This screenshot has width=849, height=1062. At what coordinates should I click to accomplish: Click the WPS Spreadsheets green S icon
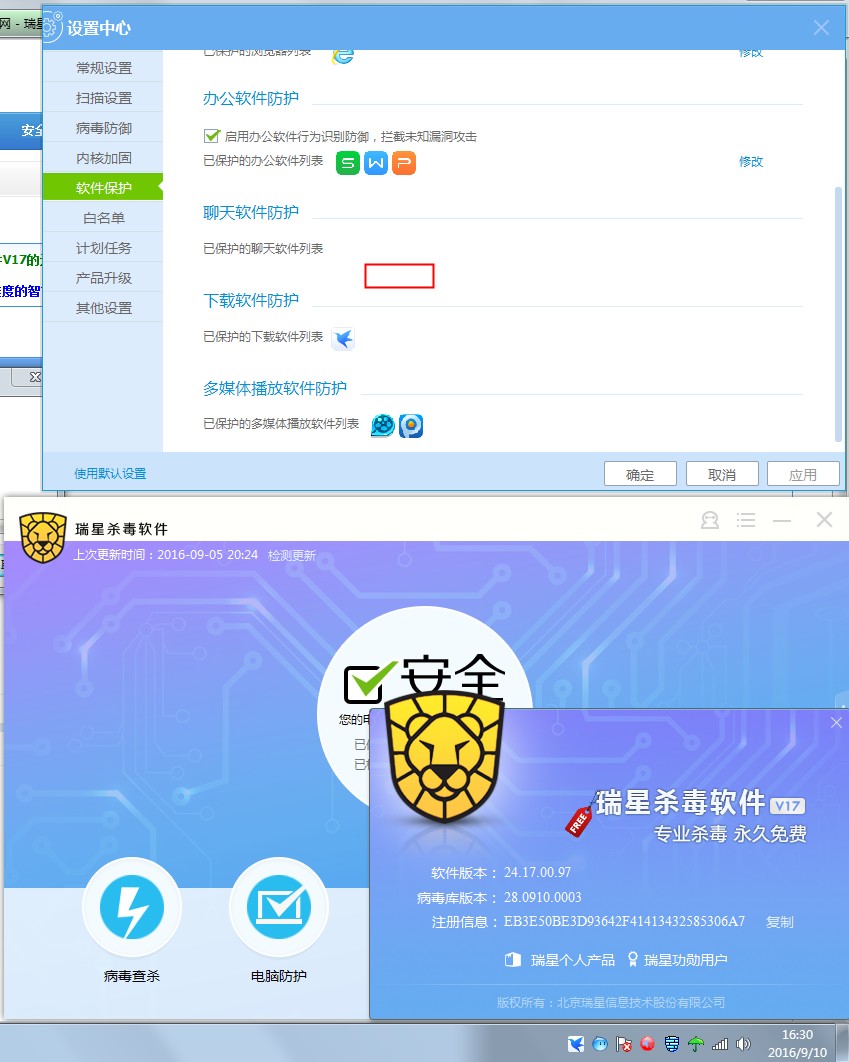pyautogui.click(x=347, y=163)
